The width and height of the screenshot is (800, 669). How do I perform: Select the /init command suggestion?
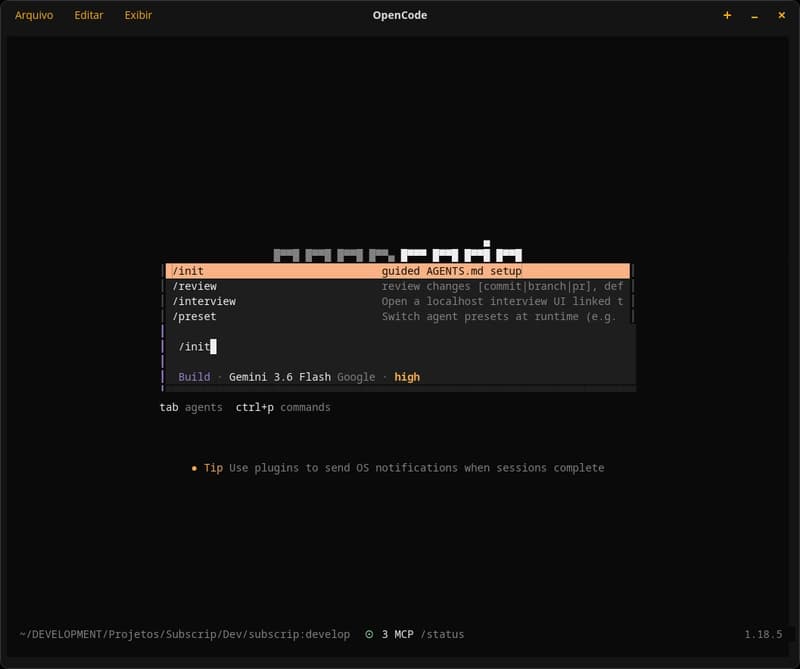coord(398,271)
